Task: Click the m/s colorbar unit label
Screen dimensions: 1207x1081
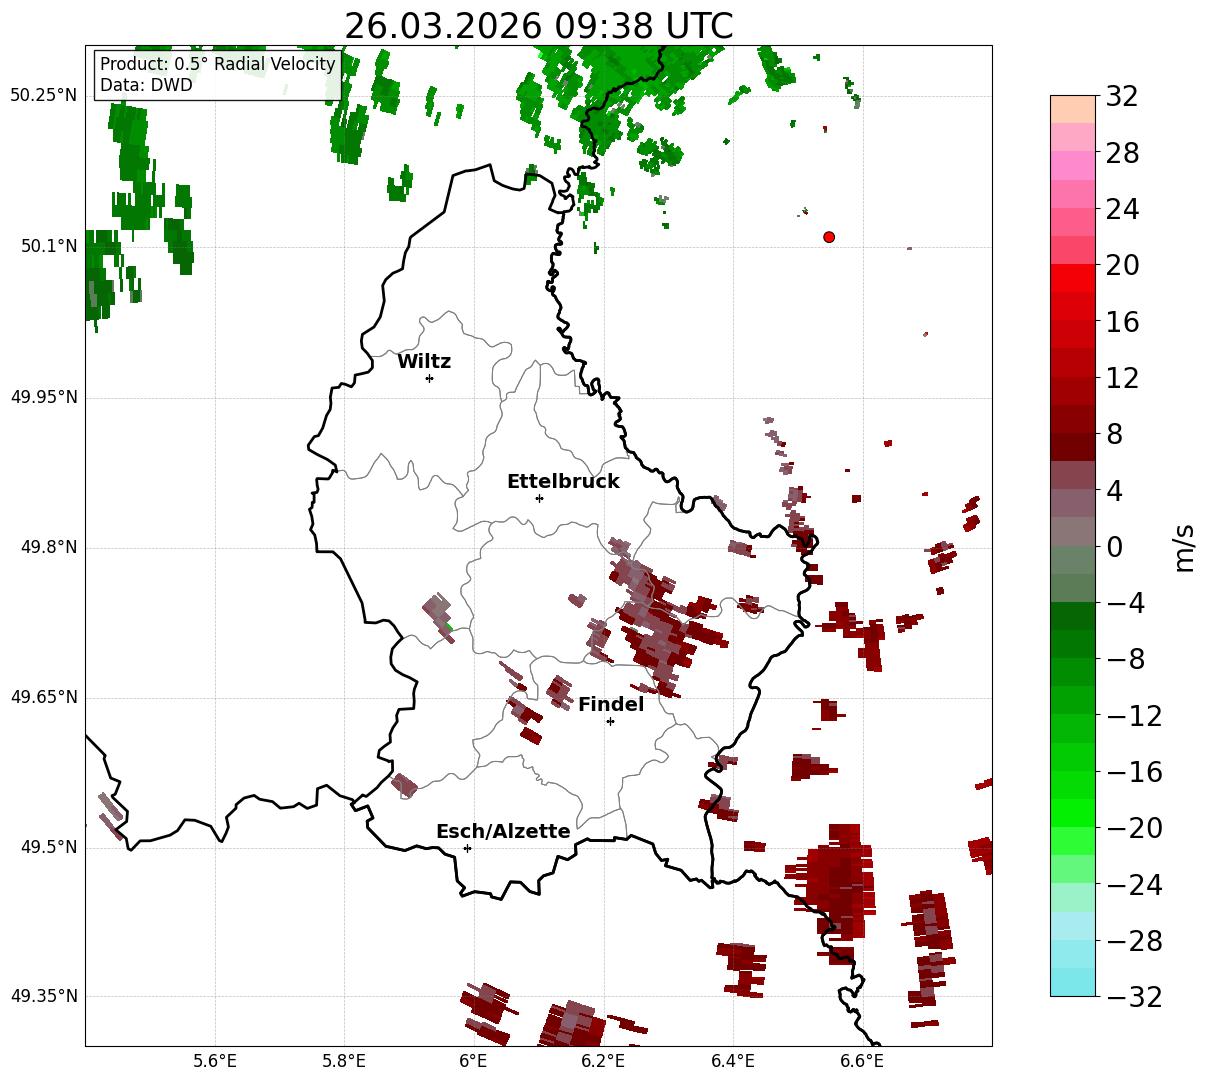Action: (x=1185, y=547)
